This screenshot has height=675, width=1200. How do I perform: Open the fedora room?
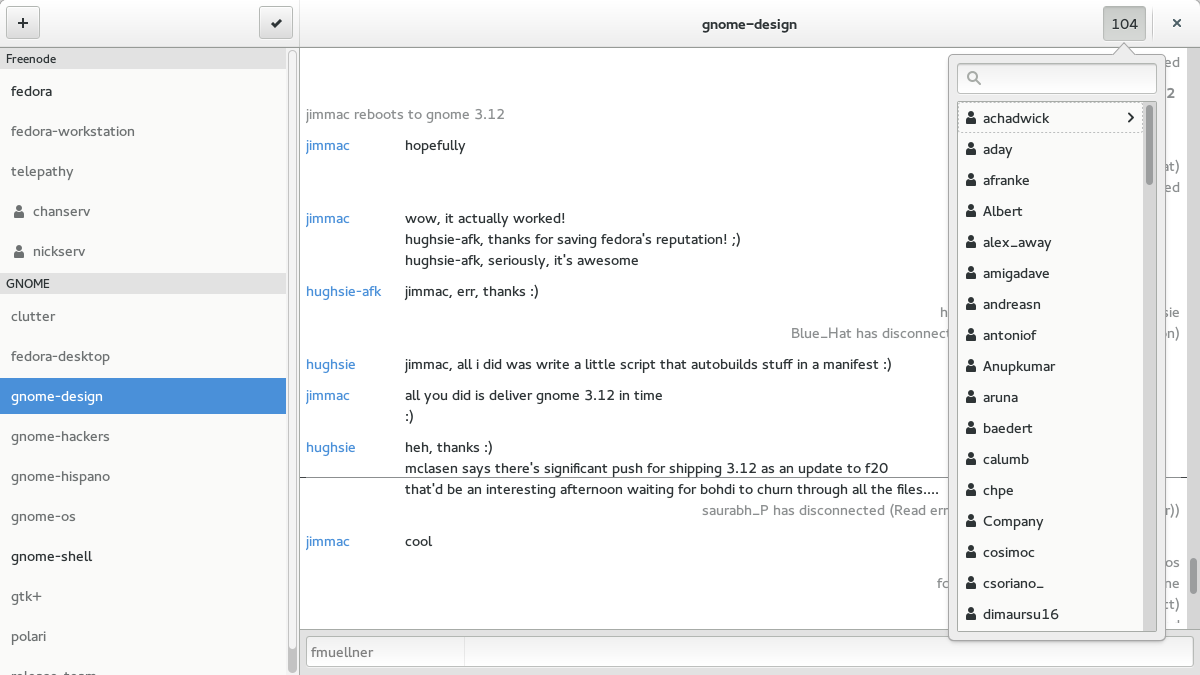143,91
